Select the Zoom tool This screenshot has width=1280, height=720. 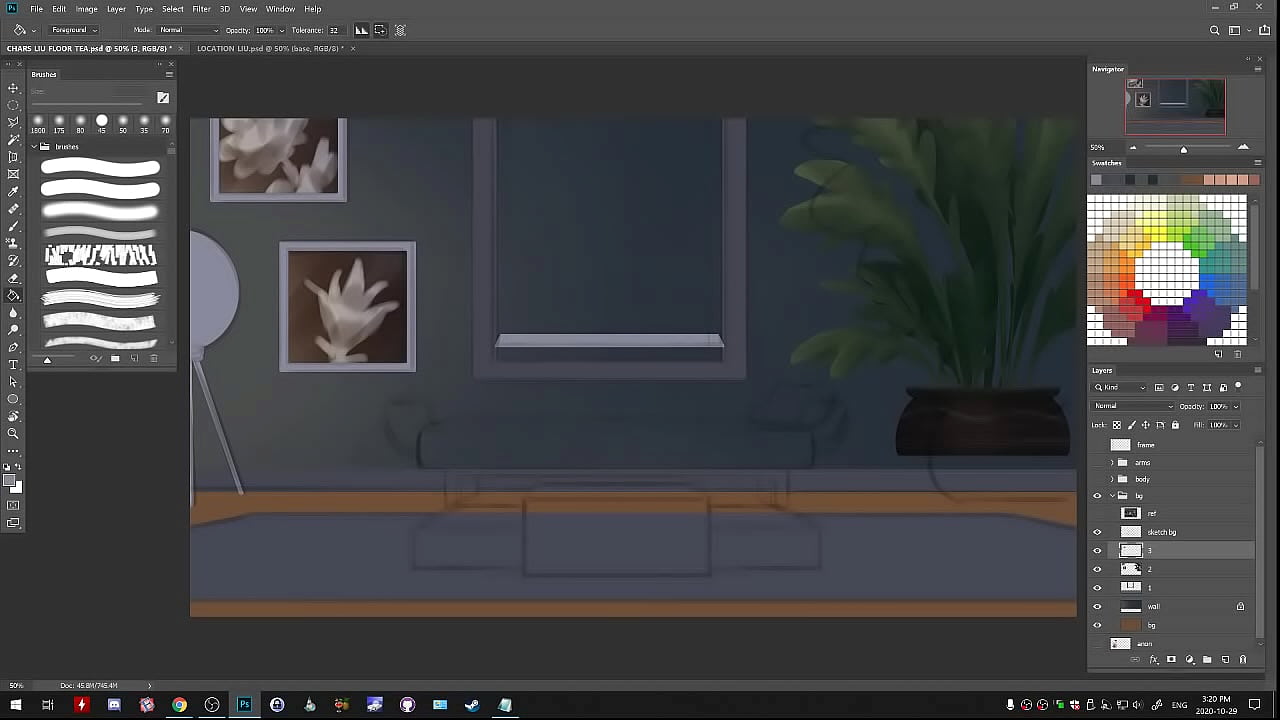[13, 434]
